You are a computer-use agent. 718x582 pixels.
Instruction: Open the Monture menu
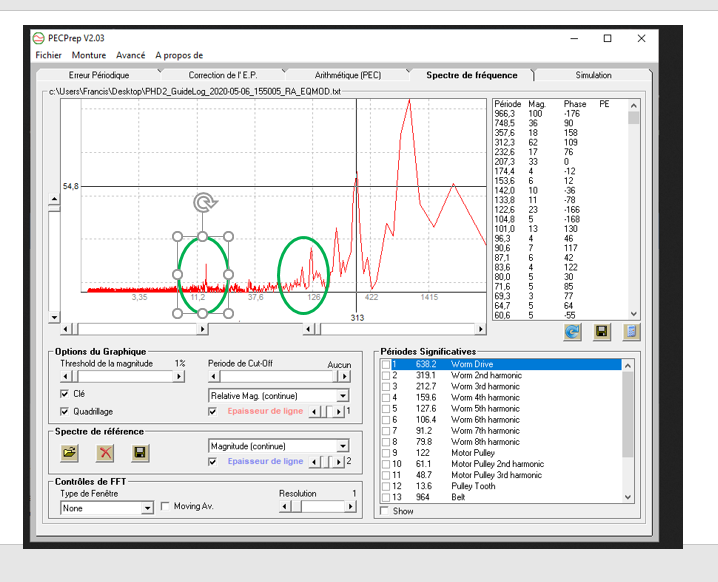[89, 55]
